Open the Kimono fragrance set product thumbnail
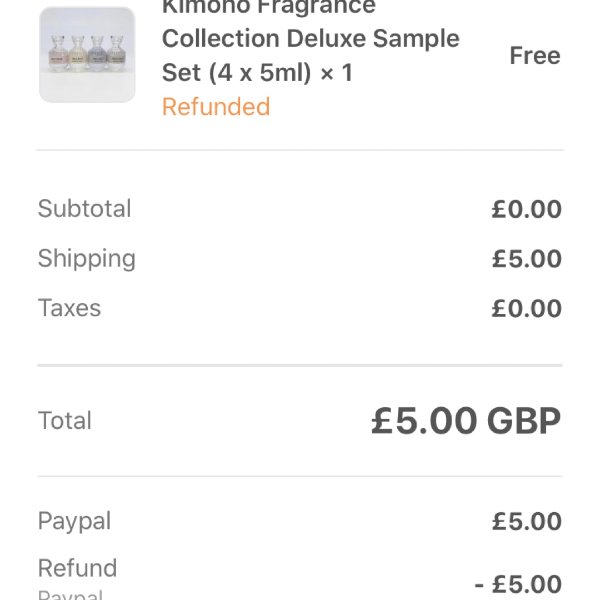 click(x=87, y=55)
